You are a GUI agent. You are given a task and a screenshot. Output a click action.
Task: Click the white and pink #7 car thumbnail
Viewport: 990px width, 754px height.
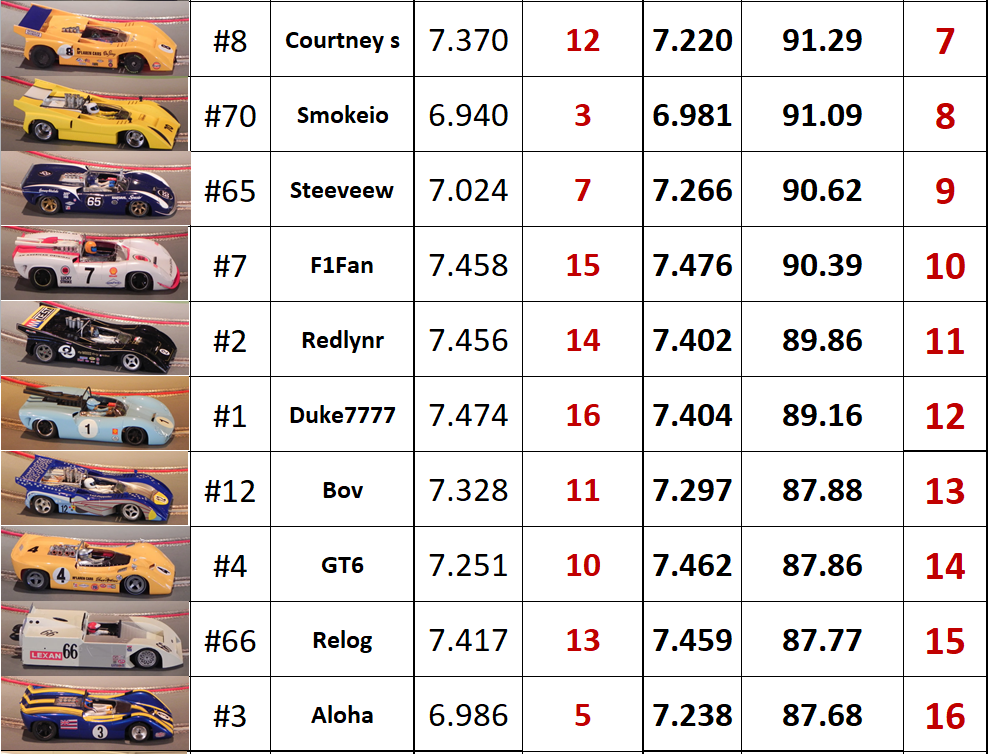[94, 264]
